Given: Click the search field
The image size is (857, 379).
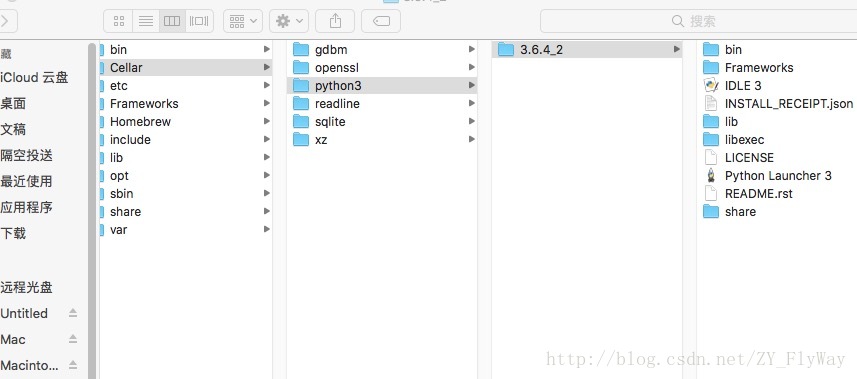Looking at the screenshot, I should click(x=698, y=21).
